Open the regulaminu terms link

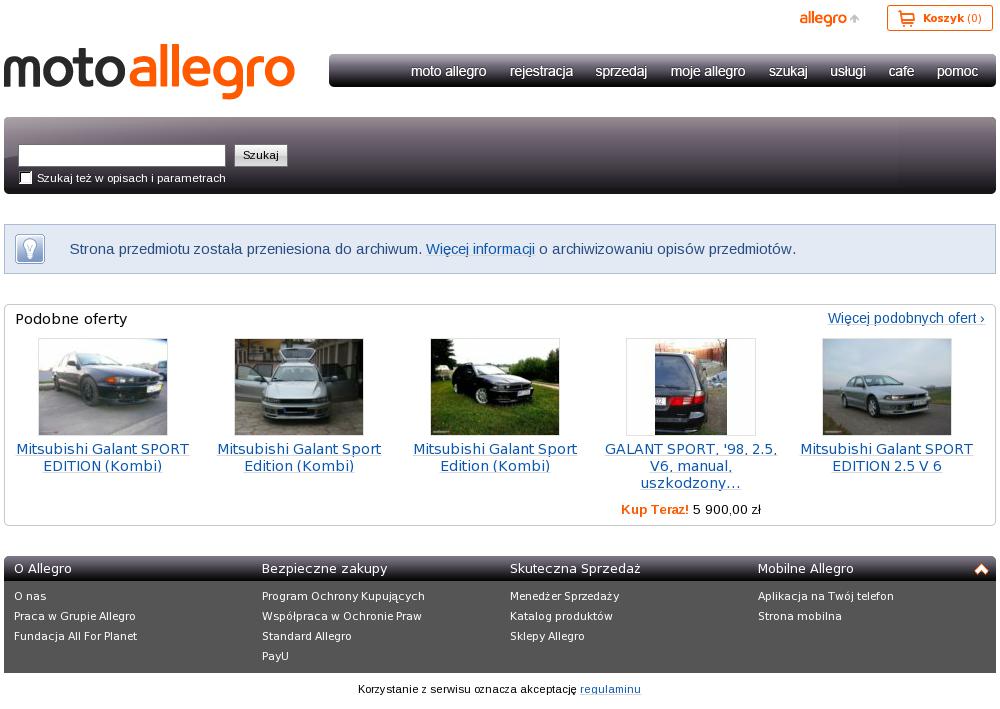[610, 689]
